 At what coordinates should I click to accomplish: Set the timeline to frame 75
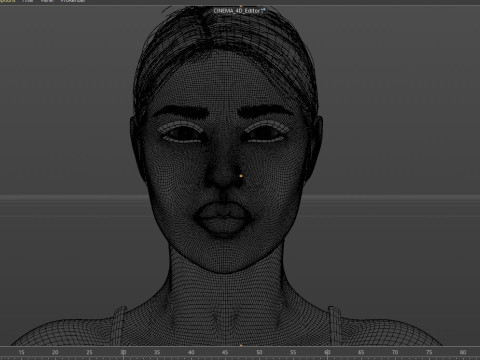[x=429, y=352]
